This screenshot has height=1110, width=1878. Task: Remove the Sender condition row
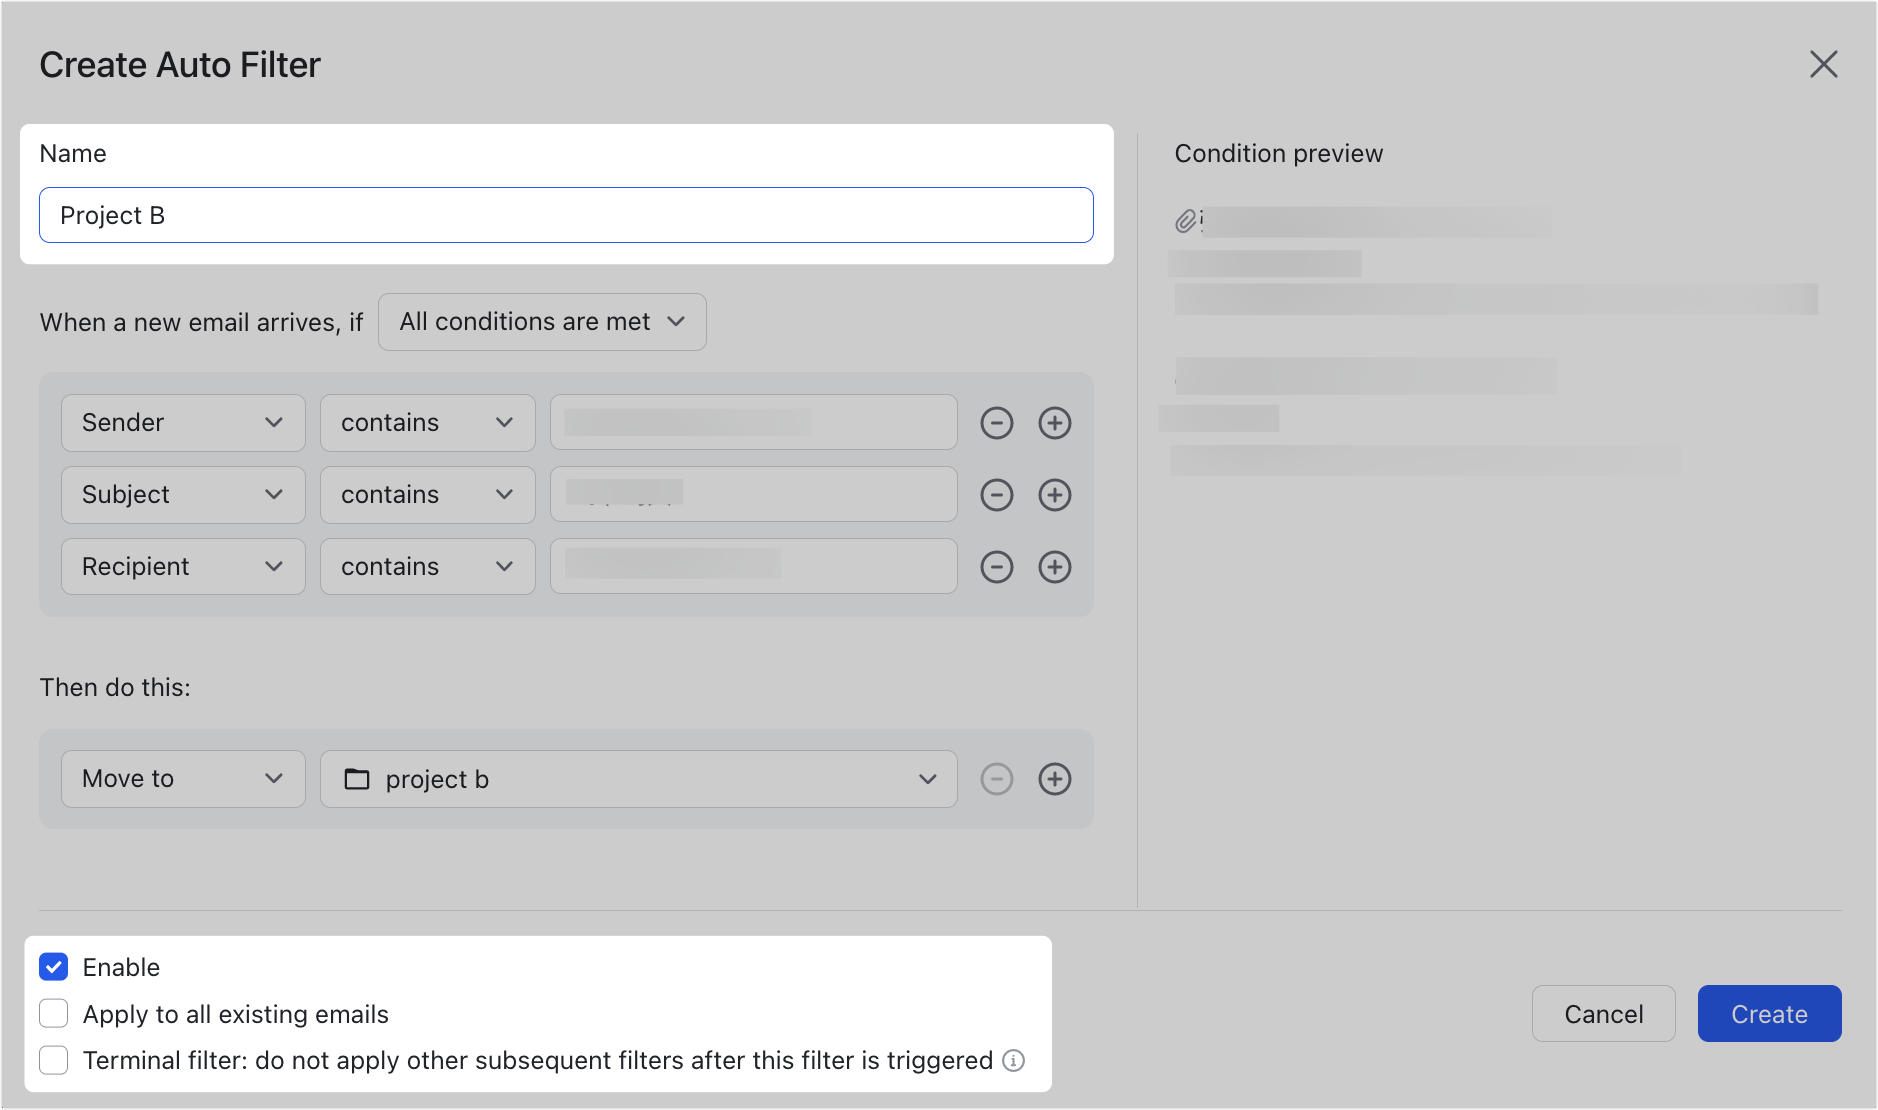point(996,422)
